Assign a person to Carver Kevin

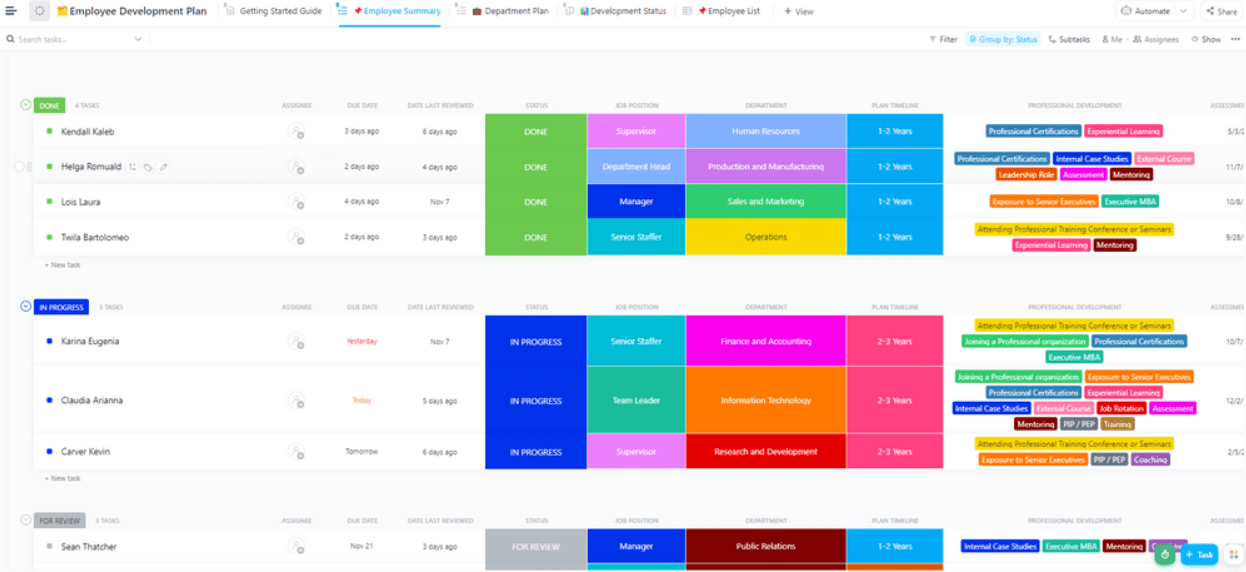click(x=296, y=452)
